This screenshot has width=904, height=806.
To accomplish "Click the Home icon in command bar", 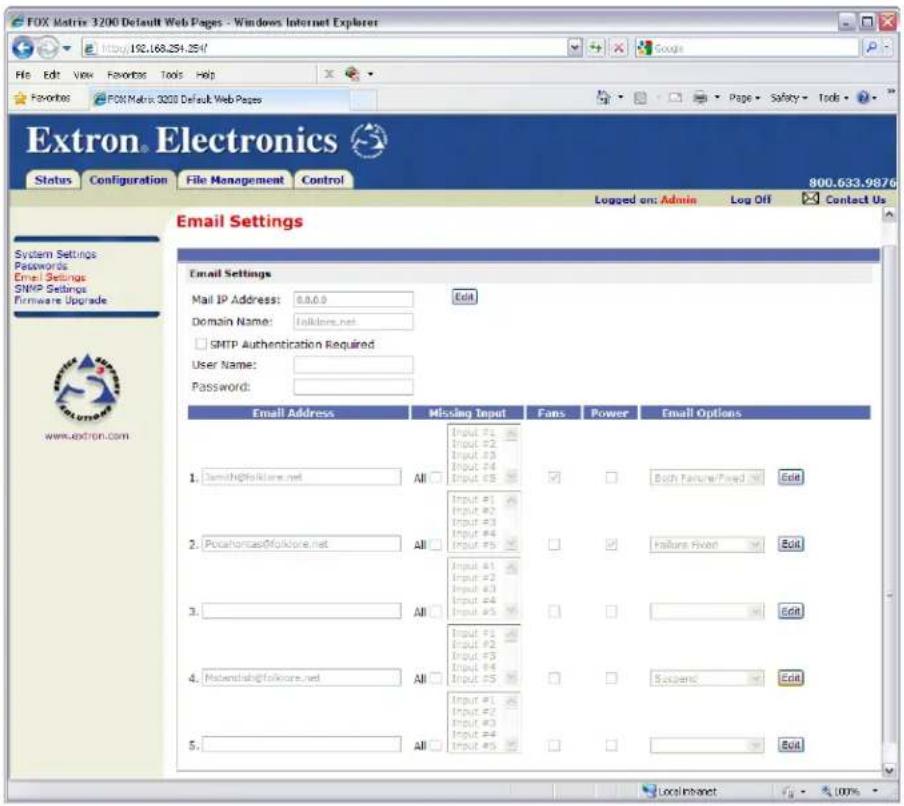I will (604, 97).
